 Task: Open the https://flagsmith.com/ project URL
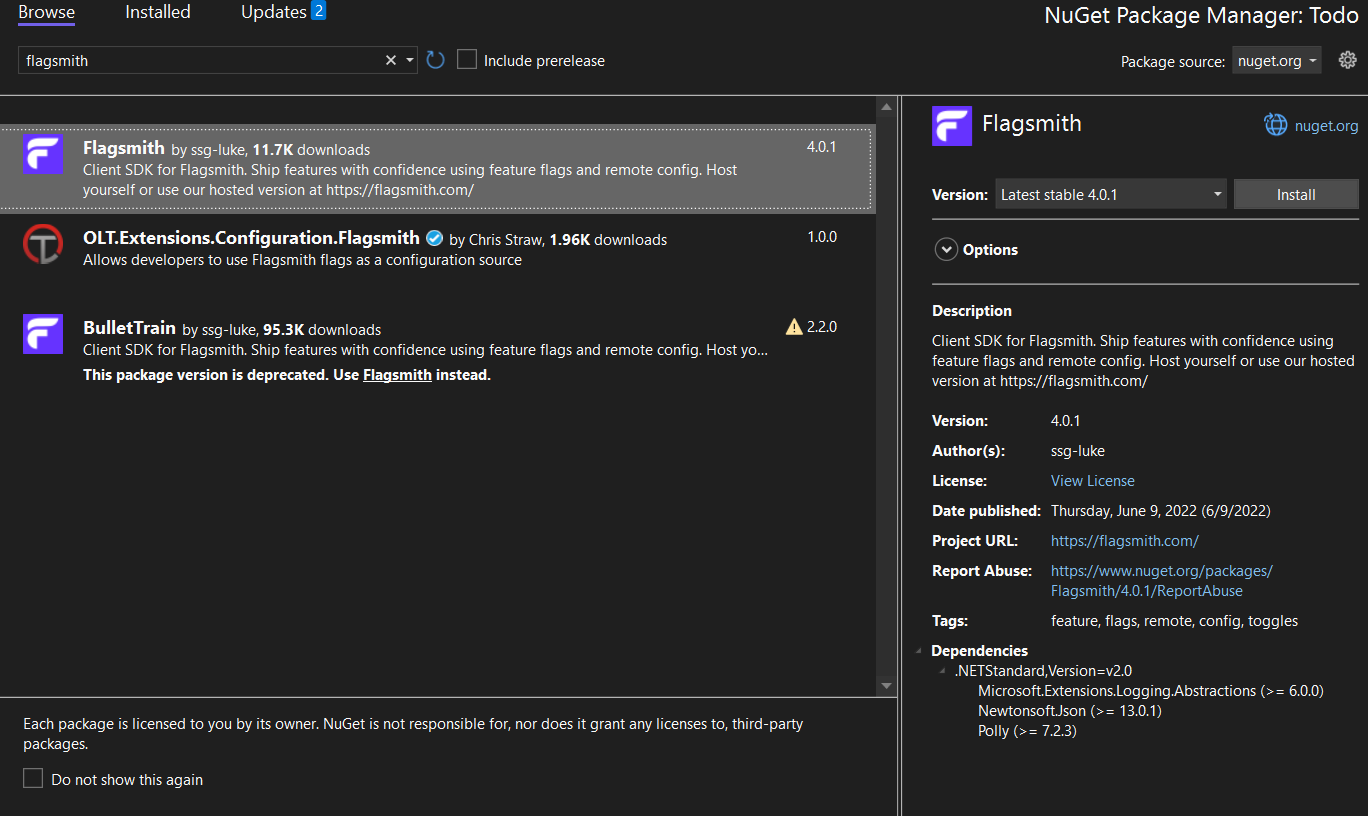pos(1125,540)
